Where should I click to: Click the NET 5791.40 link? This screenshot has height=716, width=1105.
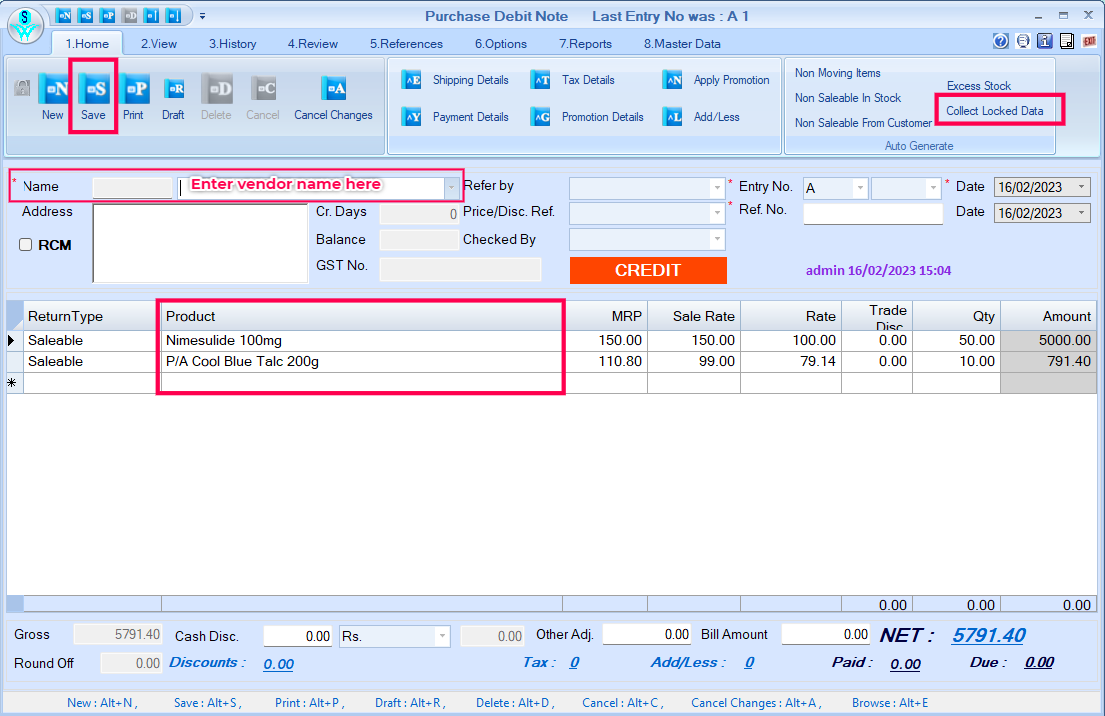tap(989, 636)
